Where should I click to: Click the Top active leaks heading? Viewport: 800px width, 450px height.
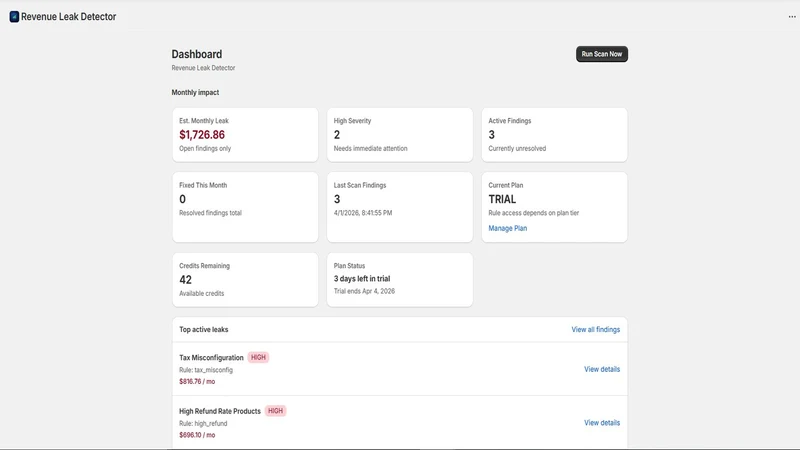click(x=204, y=330)
